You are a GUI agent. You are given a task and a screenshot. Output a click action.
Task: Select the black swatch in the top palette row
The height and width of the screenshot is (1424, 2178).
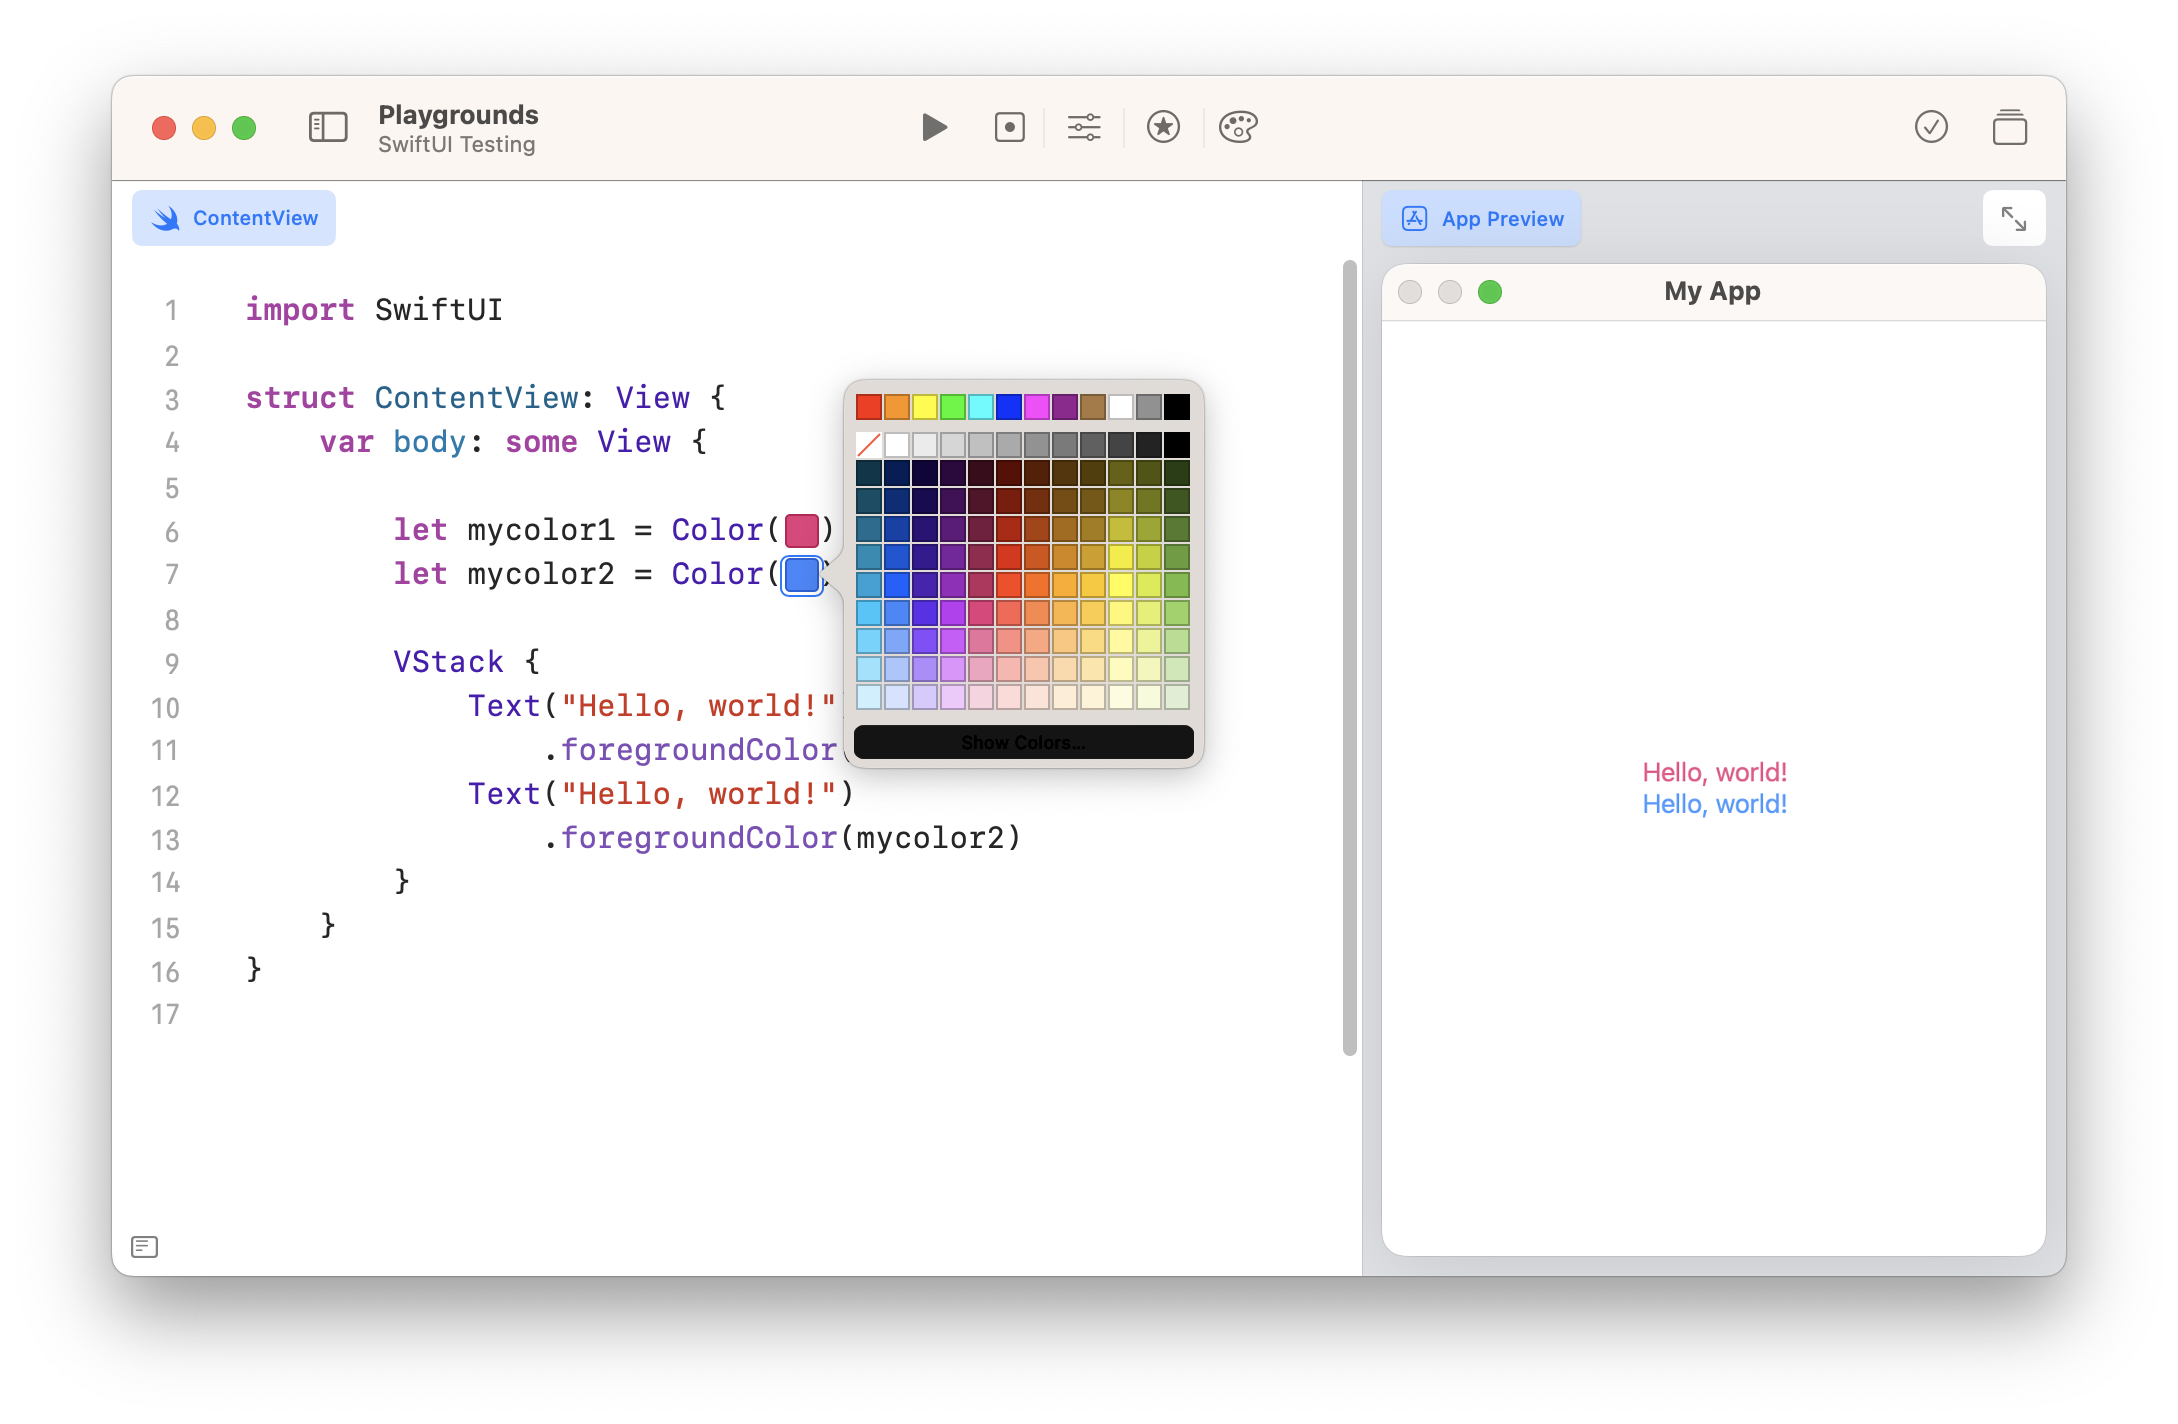click(1177, 407)
